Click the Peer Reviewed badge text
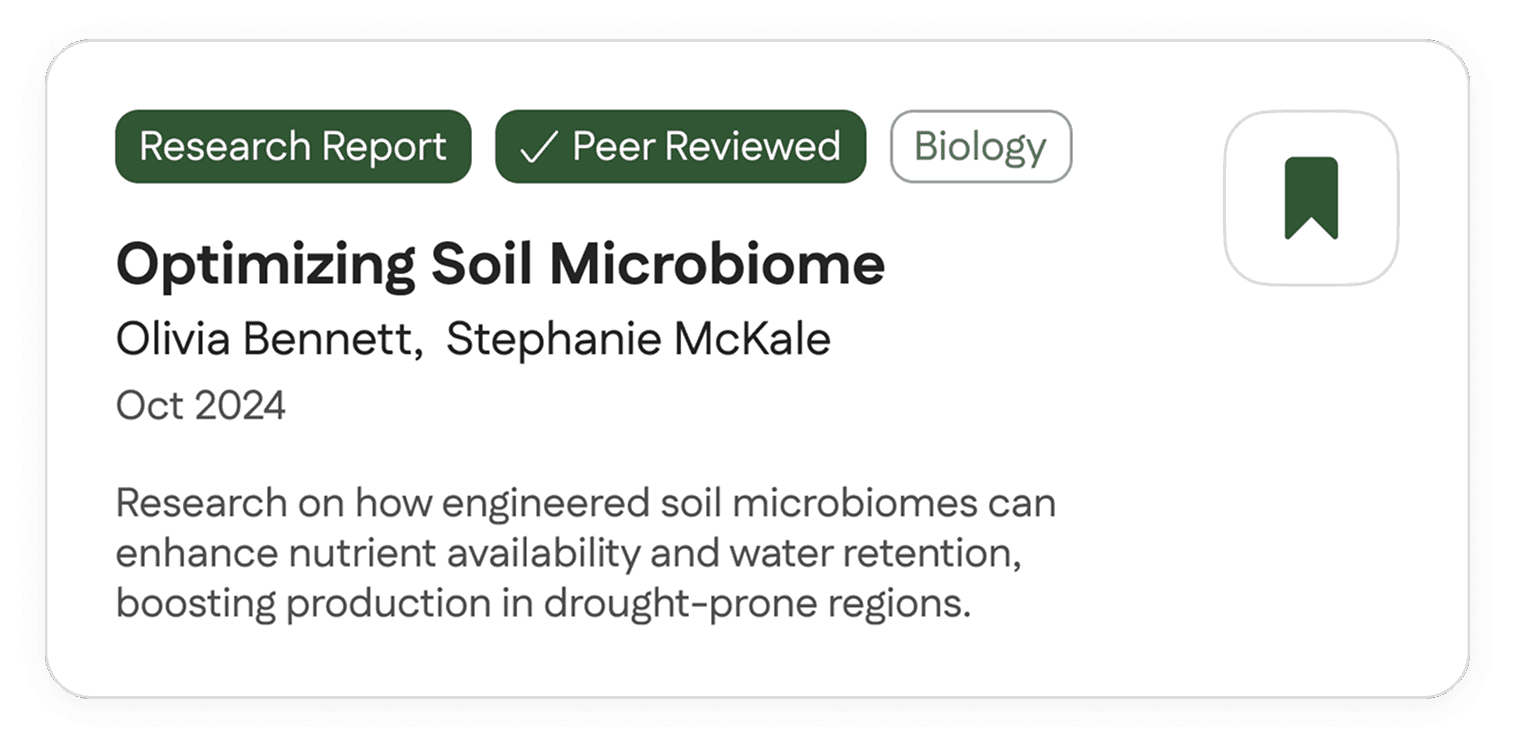The width and height of the screenshot is (1515, 750). pyautogui.click(x=705, y=147)
